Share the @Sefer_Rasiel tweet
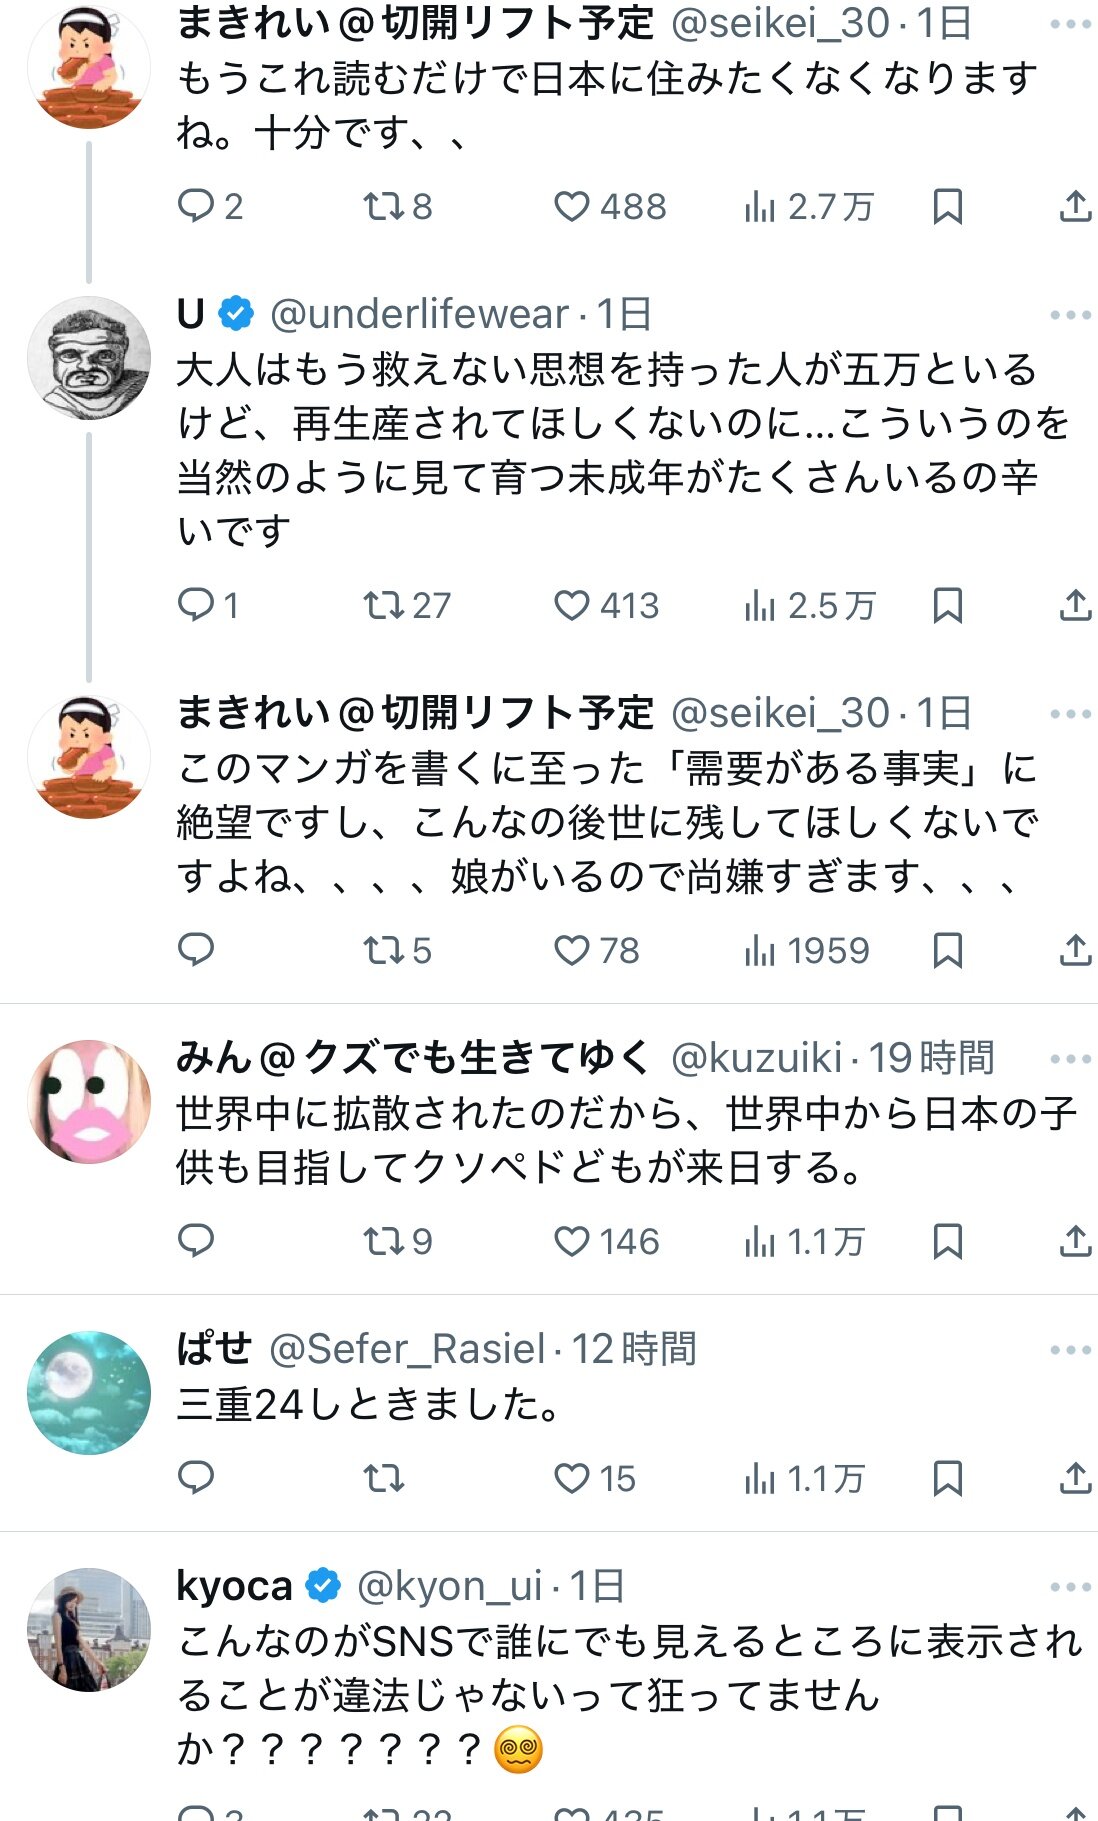This screenshot has height=1821, width=1098. (x=1075, y=1478)
